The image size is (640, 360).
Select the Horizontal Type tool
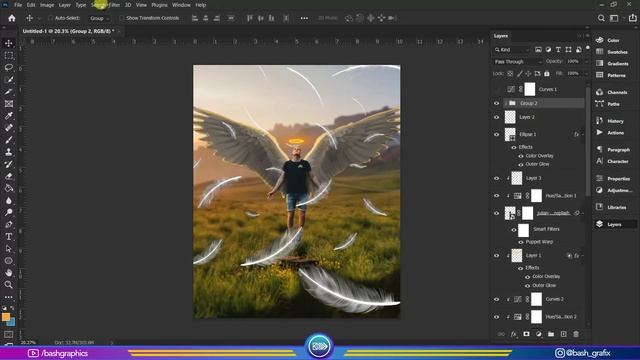9,237
